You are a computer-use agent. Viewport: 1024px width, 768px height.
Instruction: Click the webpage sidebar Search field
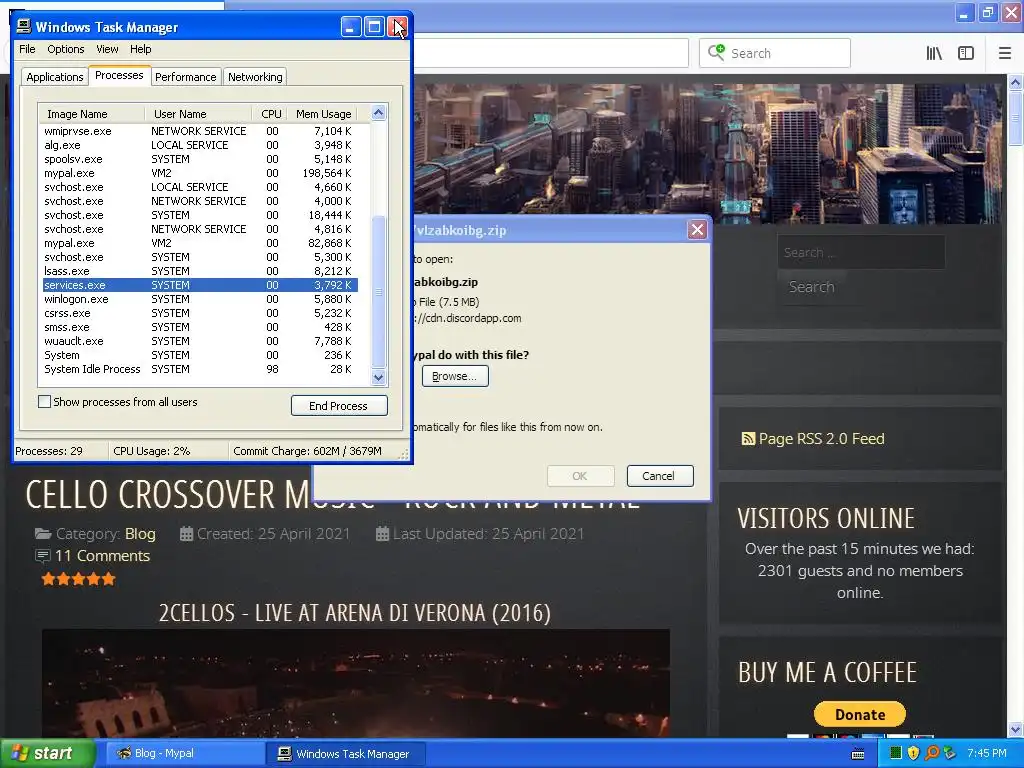[861, 252]
